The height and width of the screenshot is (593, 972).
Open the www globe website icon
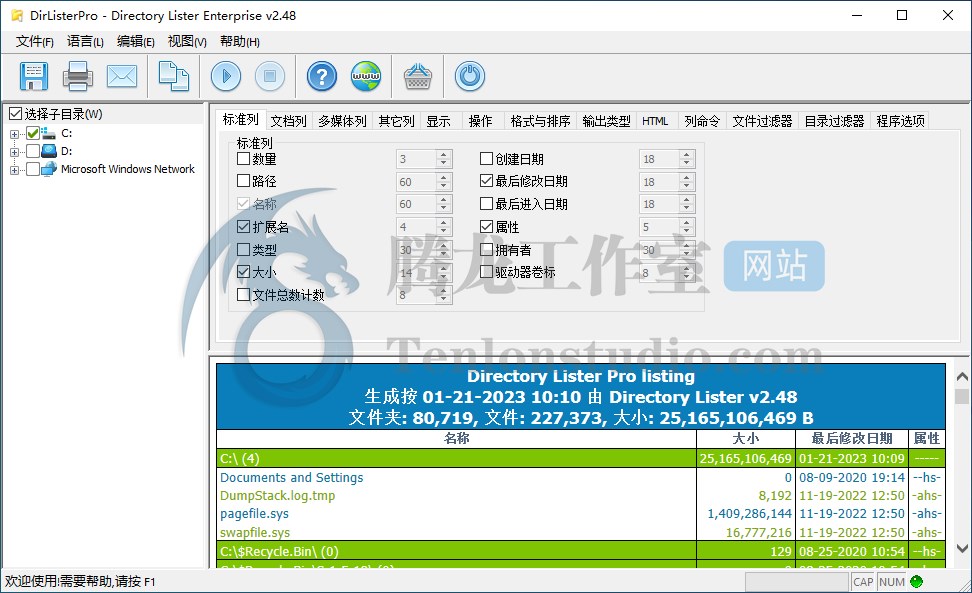[366, 76]
